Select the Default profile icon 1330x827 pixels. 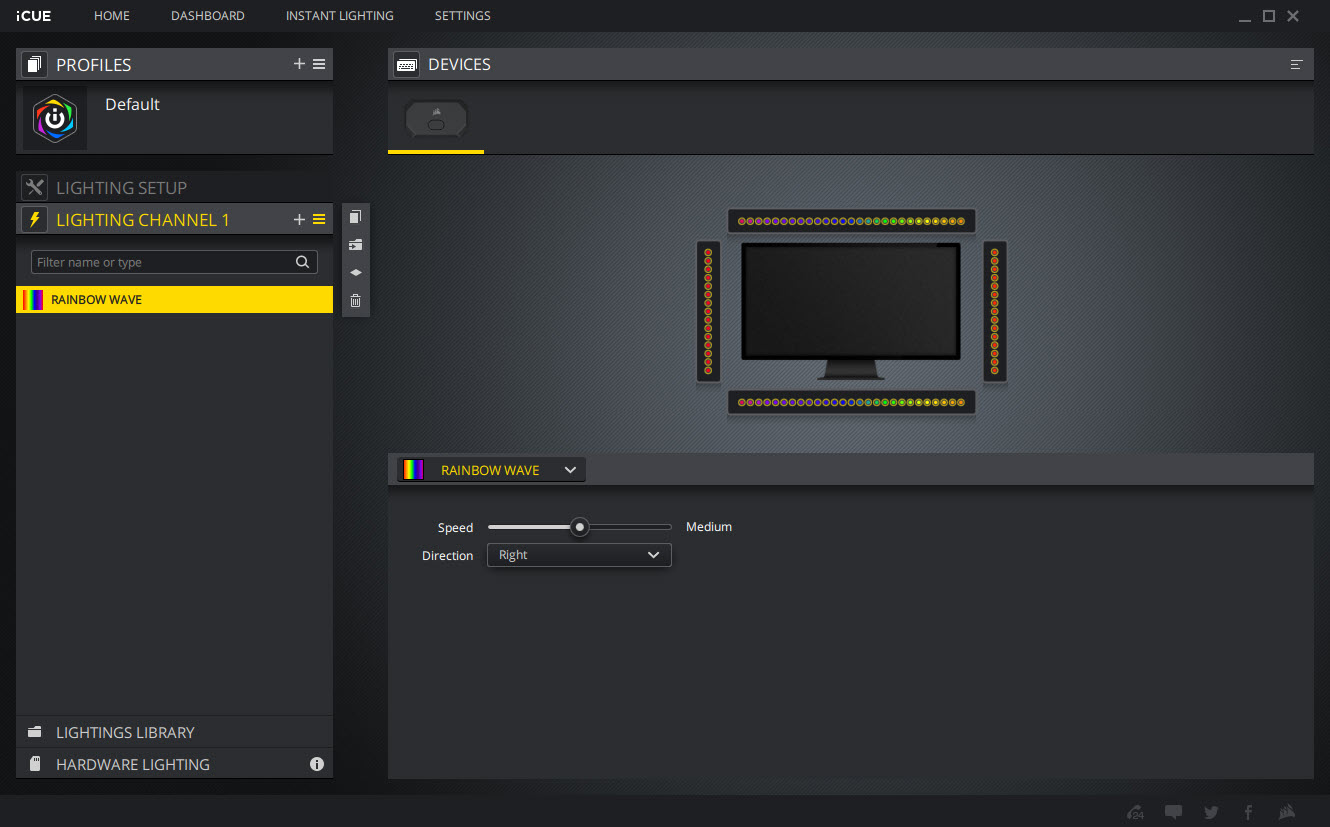point(55,118)
